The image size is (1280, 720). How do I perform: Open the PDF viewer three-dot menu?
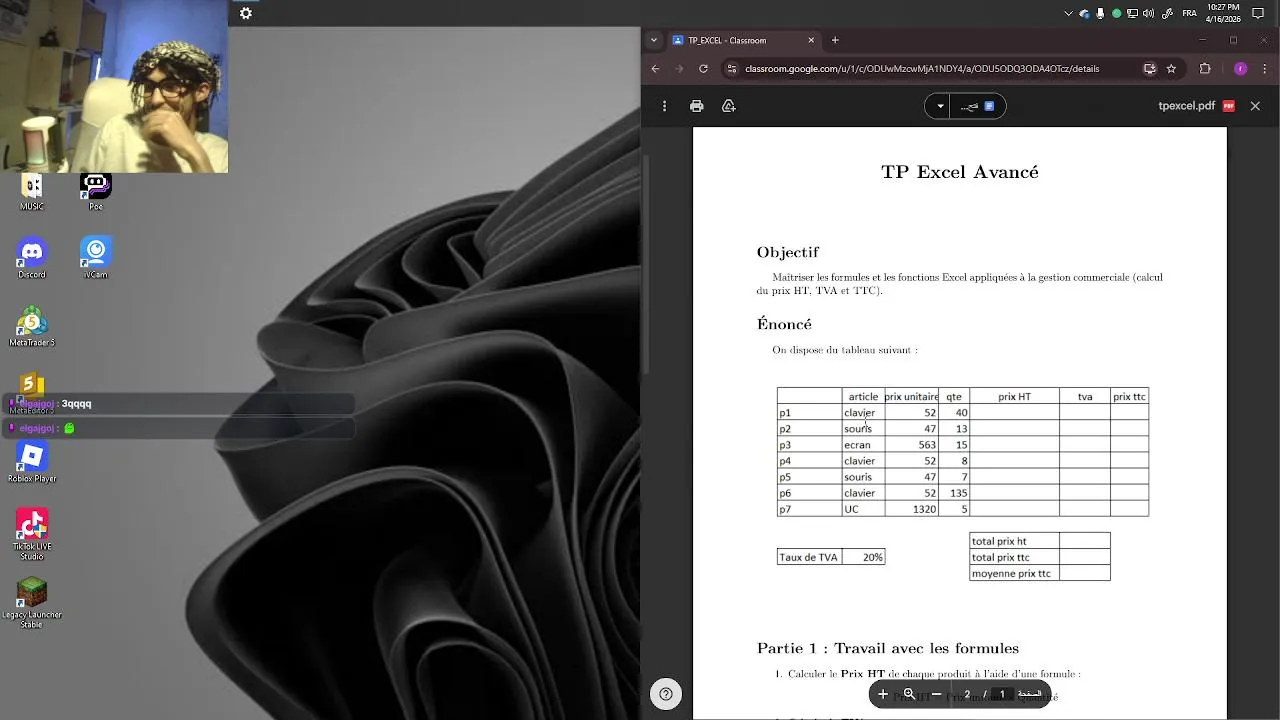tap(665, 106)
